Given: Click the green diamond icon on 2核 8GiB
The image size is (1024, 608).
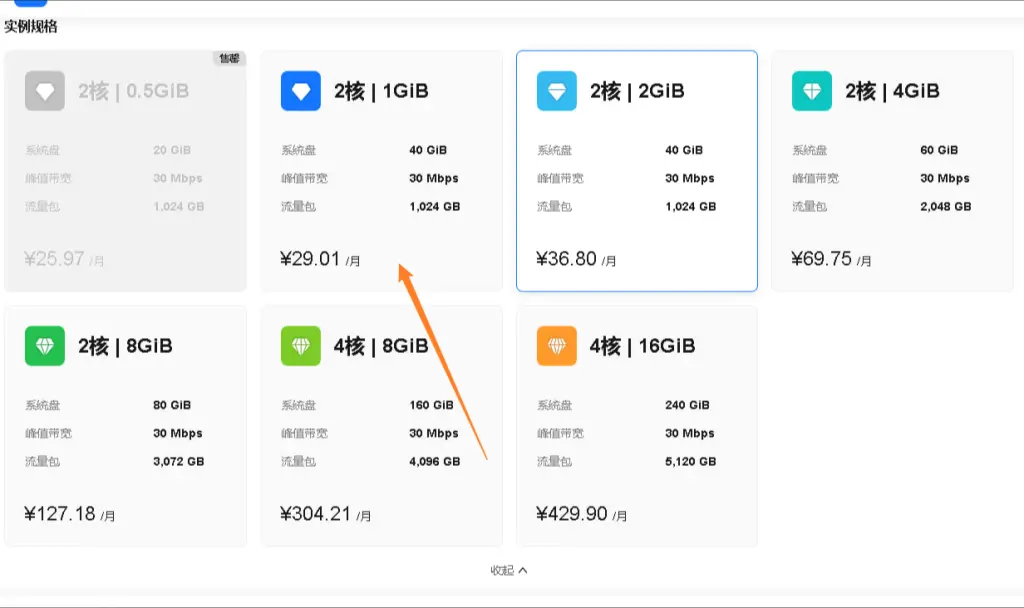Looking at the screenshot, I should click(45, 346).
